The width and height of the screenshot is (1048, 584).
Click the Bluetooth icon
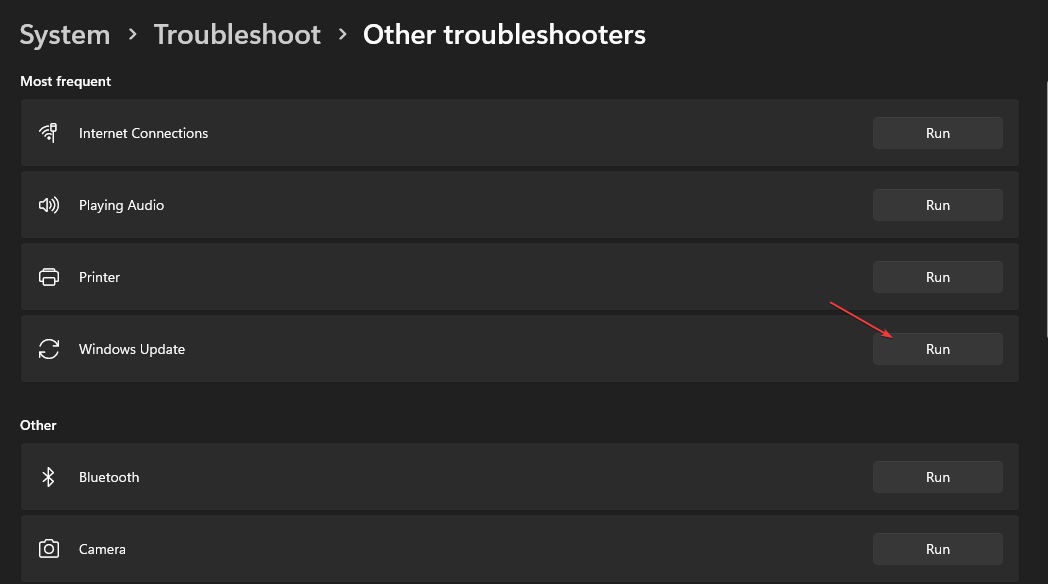[x=48, y=477]
